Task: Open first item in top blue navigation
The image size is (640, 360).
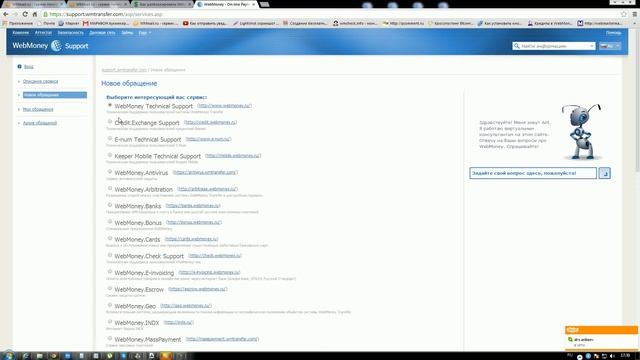Action: point(20,33)
